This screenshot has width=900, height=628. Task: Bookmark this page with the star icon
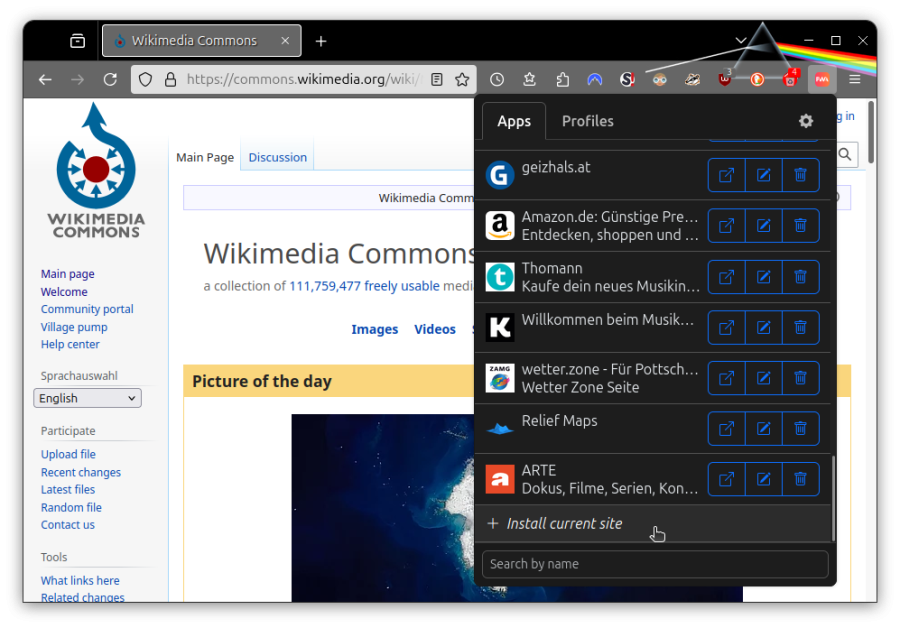point(462,79)
